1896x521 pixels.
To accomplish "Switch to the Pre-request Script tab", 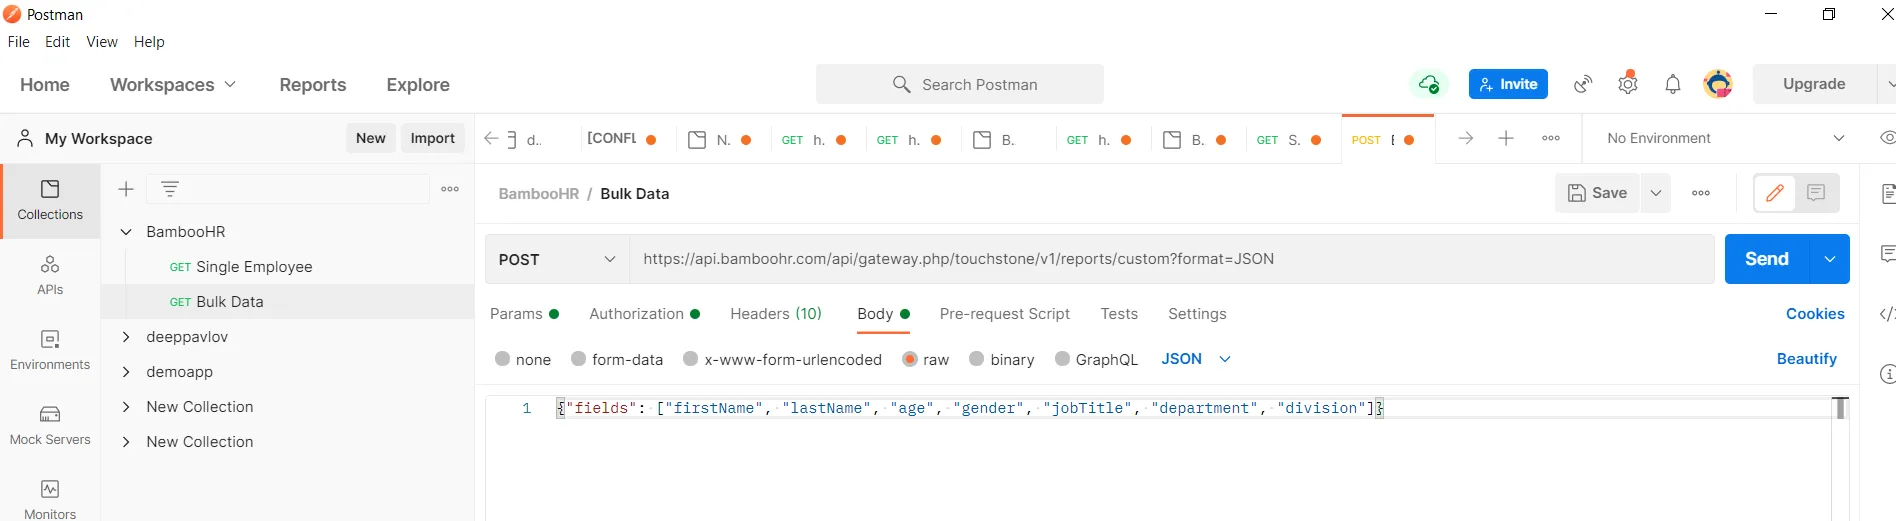I will [x=1005, y=314].
